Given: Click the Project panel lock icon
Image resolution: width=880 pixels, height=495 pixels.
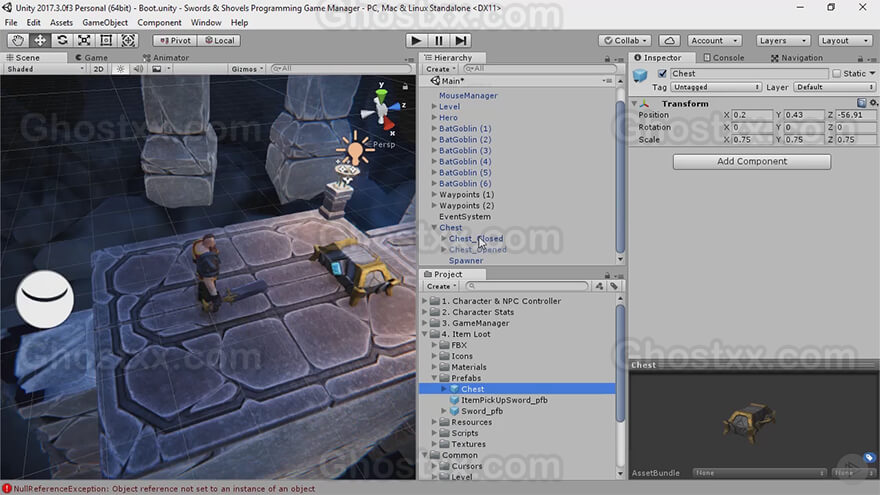Looking at the screenshot, I should pyautogui.click(x=607, y=275).
